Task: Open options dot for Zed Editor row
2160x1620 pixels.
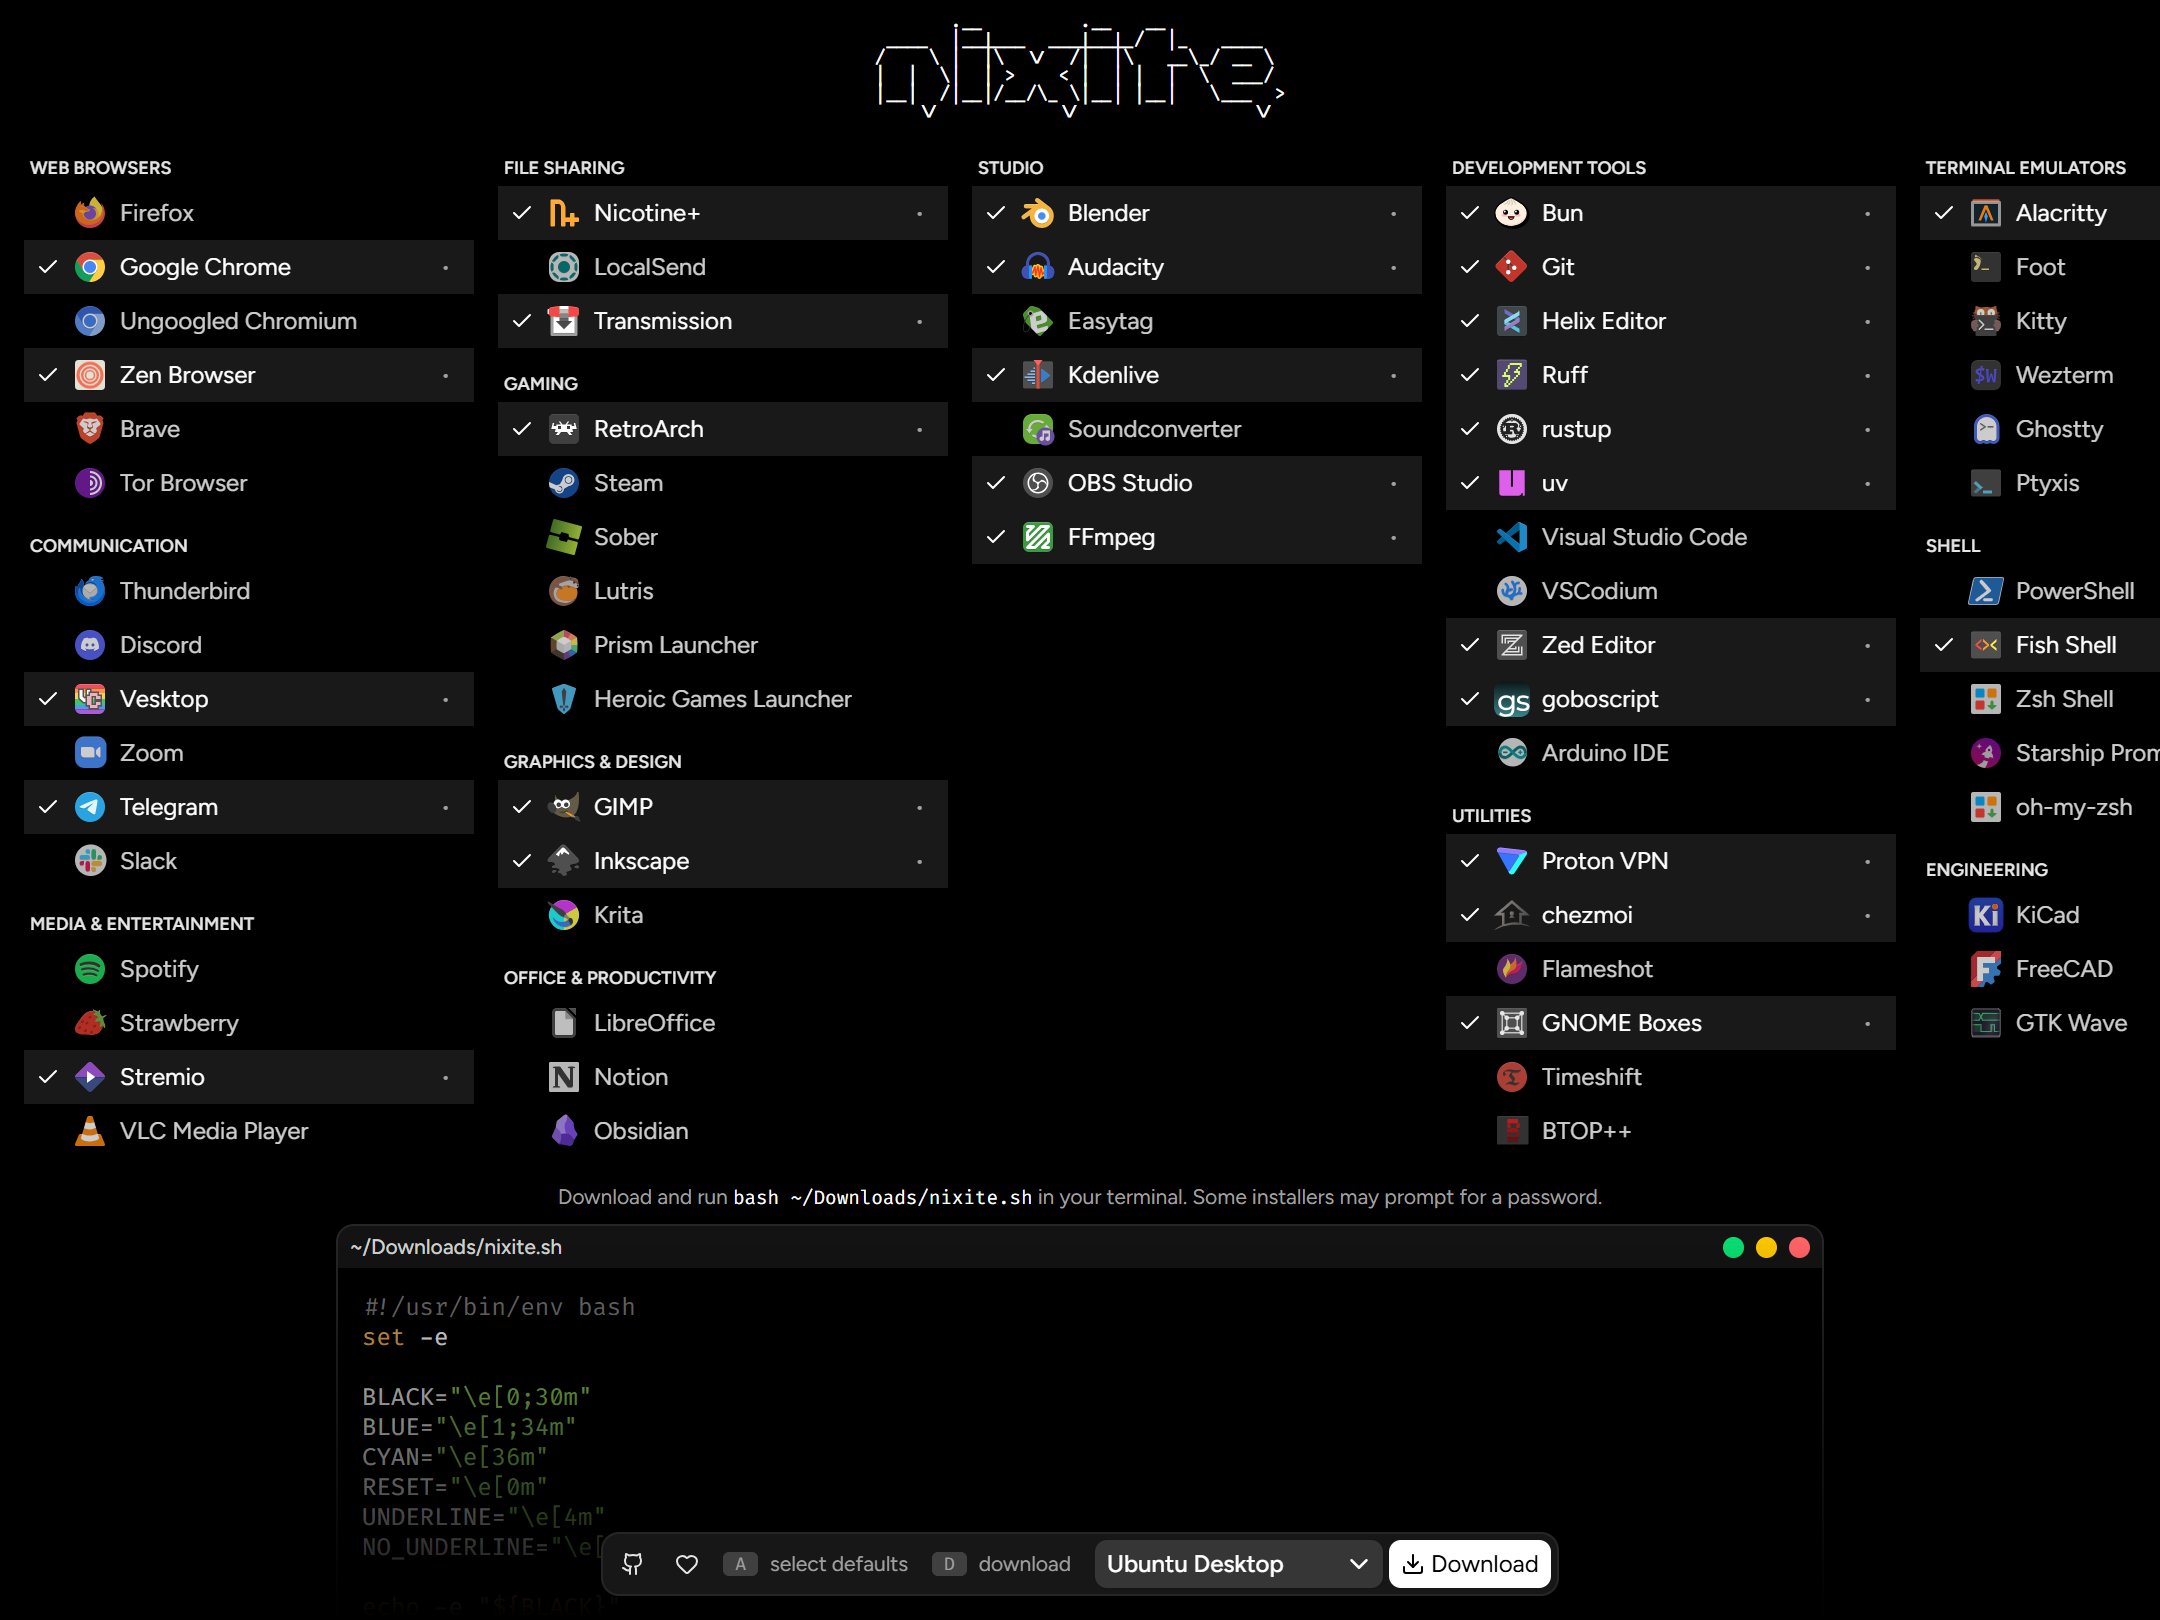Action: pyautogui.click(x=1868, y=645)
